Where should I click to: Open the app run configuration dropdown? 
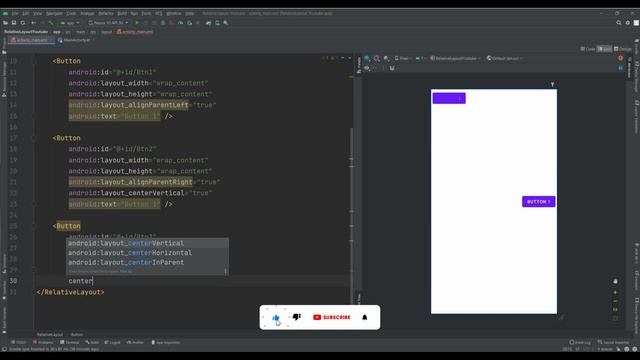[70, 23]
